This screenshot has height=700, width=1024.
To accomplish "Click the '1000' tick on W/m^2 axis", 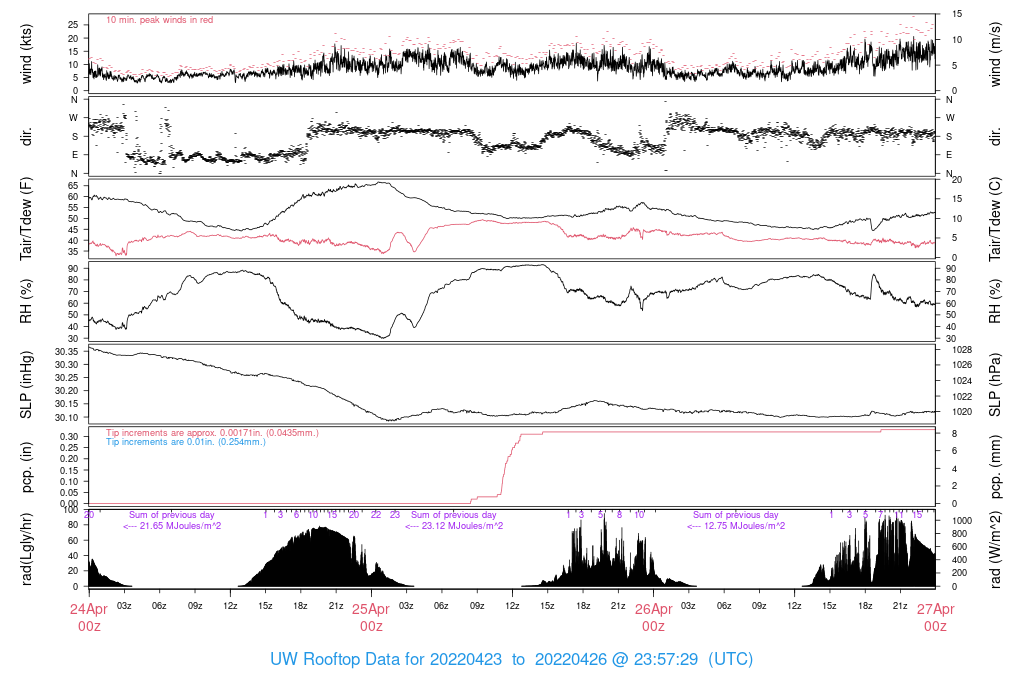I will point(963,520).
